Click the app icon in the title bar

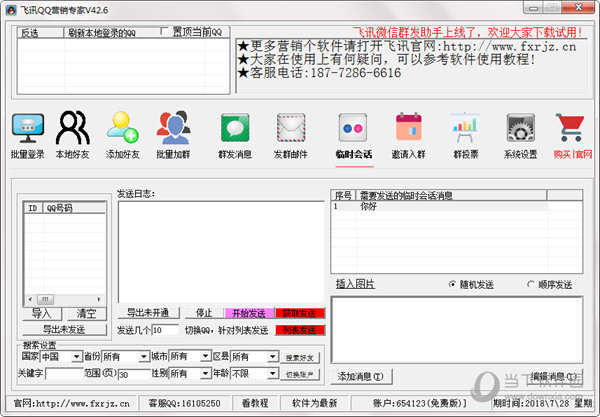coord(11,10)
